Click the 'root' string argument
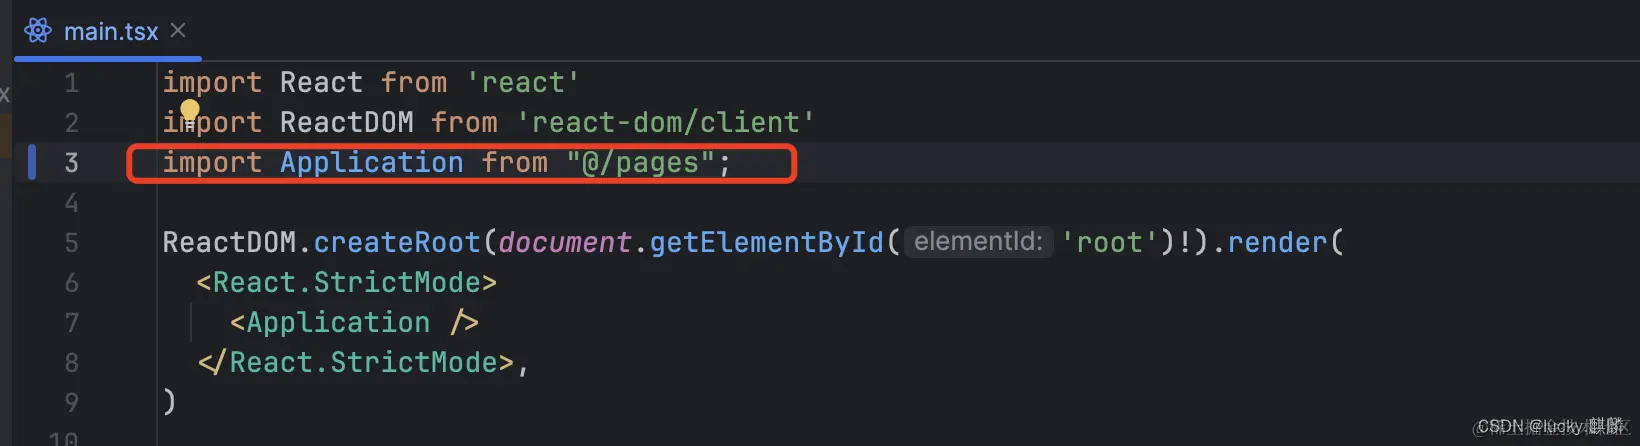The image size is (1640, 446). click(1109, 242)
